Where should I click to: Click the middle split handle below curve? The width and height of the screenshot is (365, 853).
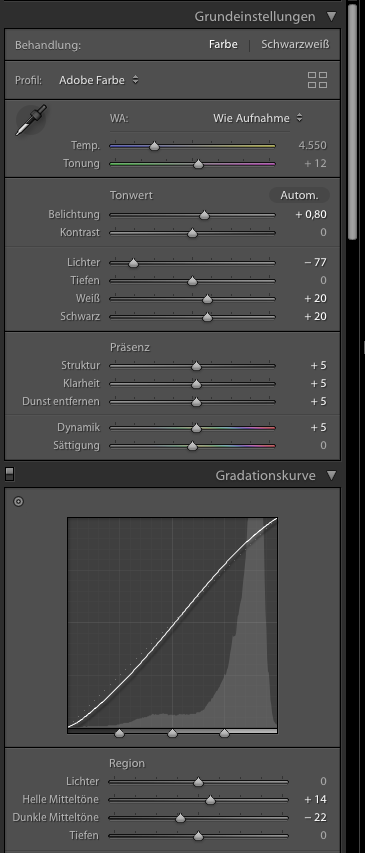tap(172, 733)
